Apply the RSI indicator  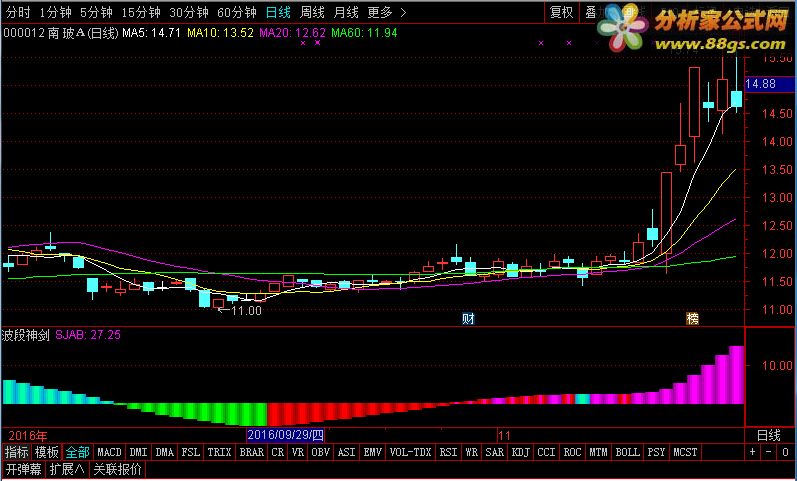pyautogui.click(x=448, y=452)
